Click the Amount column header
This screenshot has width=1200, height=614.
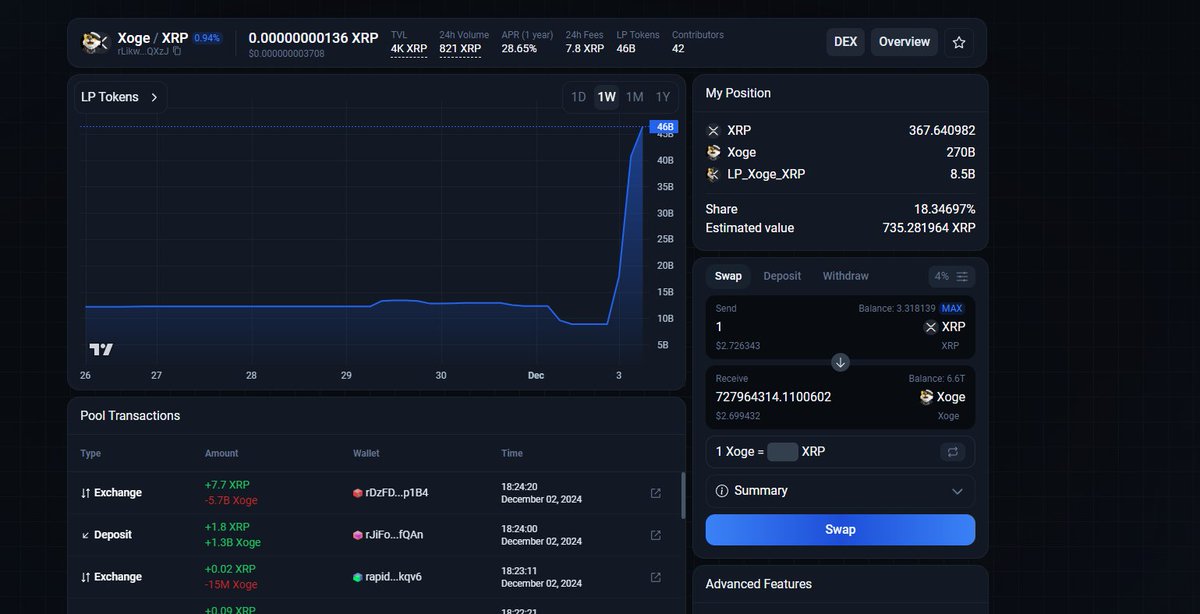[221, 453]
